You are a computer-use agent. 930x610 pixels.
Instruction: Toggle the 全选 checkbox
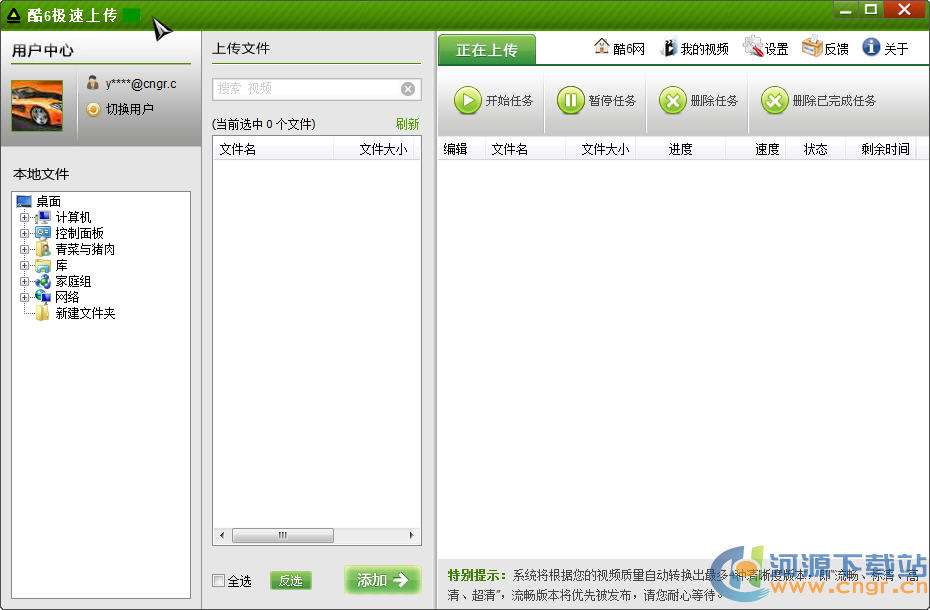[219, 581]
